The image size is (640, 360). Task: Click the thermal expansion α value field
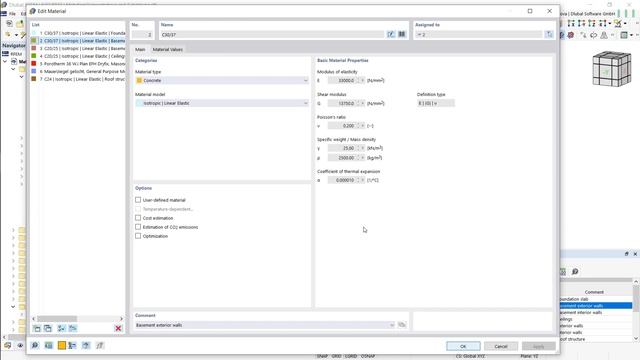[342, 180]
